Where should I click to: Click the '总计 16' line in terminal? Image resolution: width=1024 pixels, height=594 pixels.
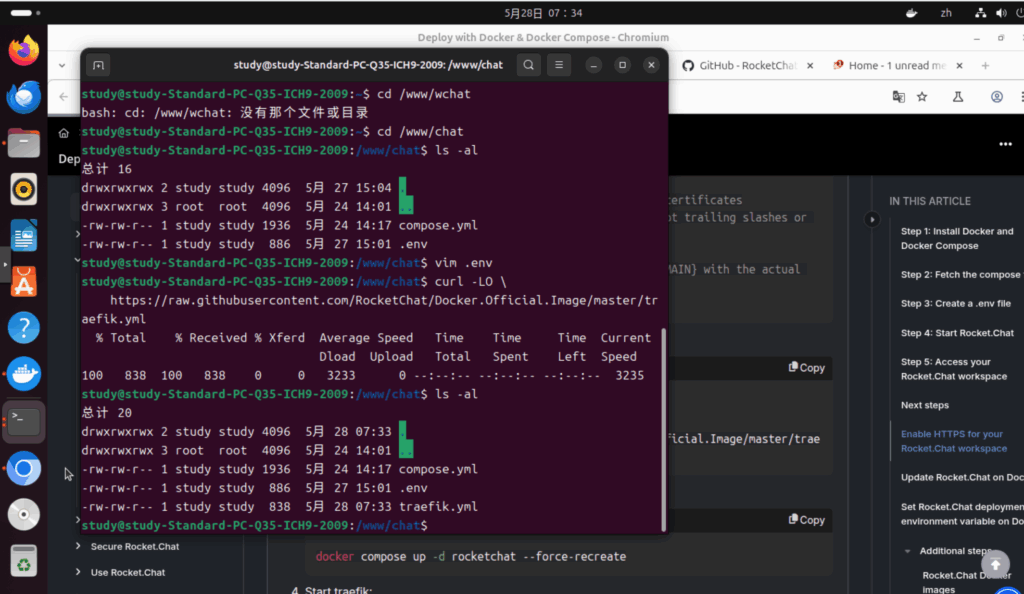coord(106,169)
